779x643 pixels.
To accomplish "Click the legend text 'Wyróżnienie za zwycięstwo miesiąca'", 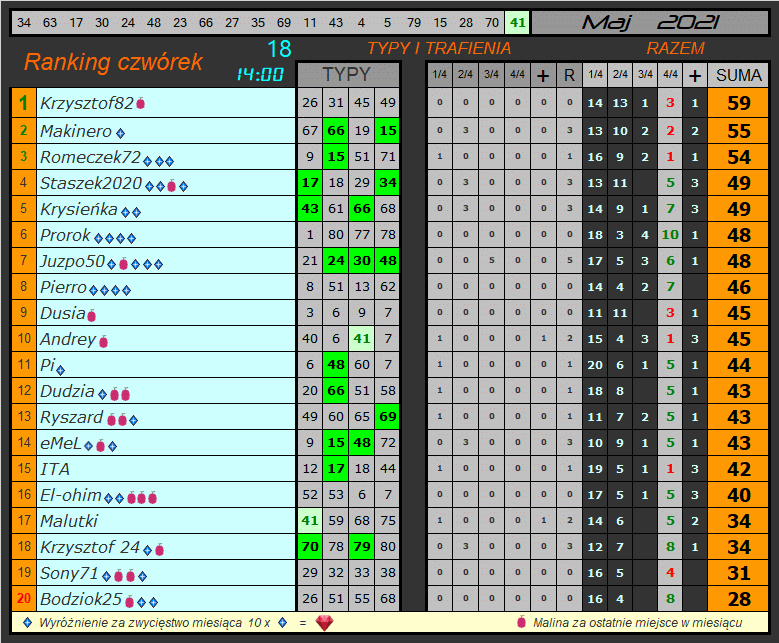I will click(141, 623).
